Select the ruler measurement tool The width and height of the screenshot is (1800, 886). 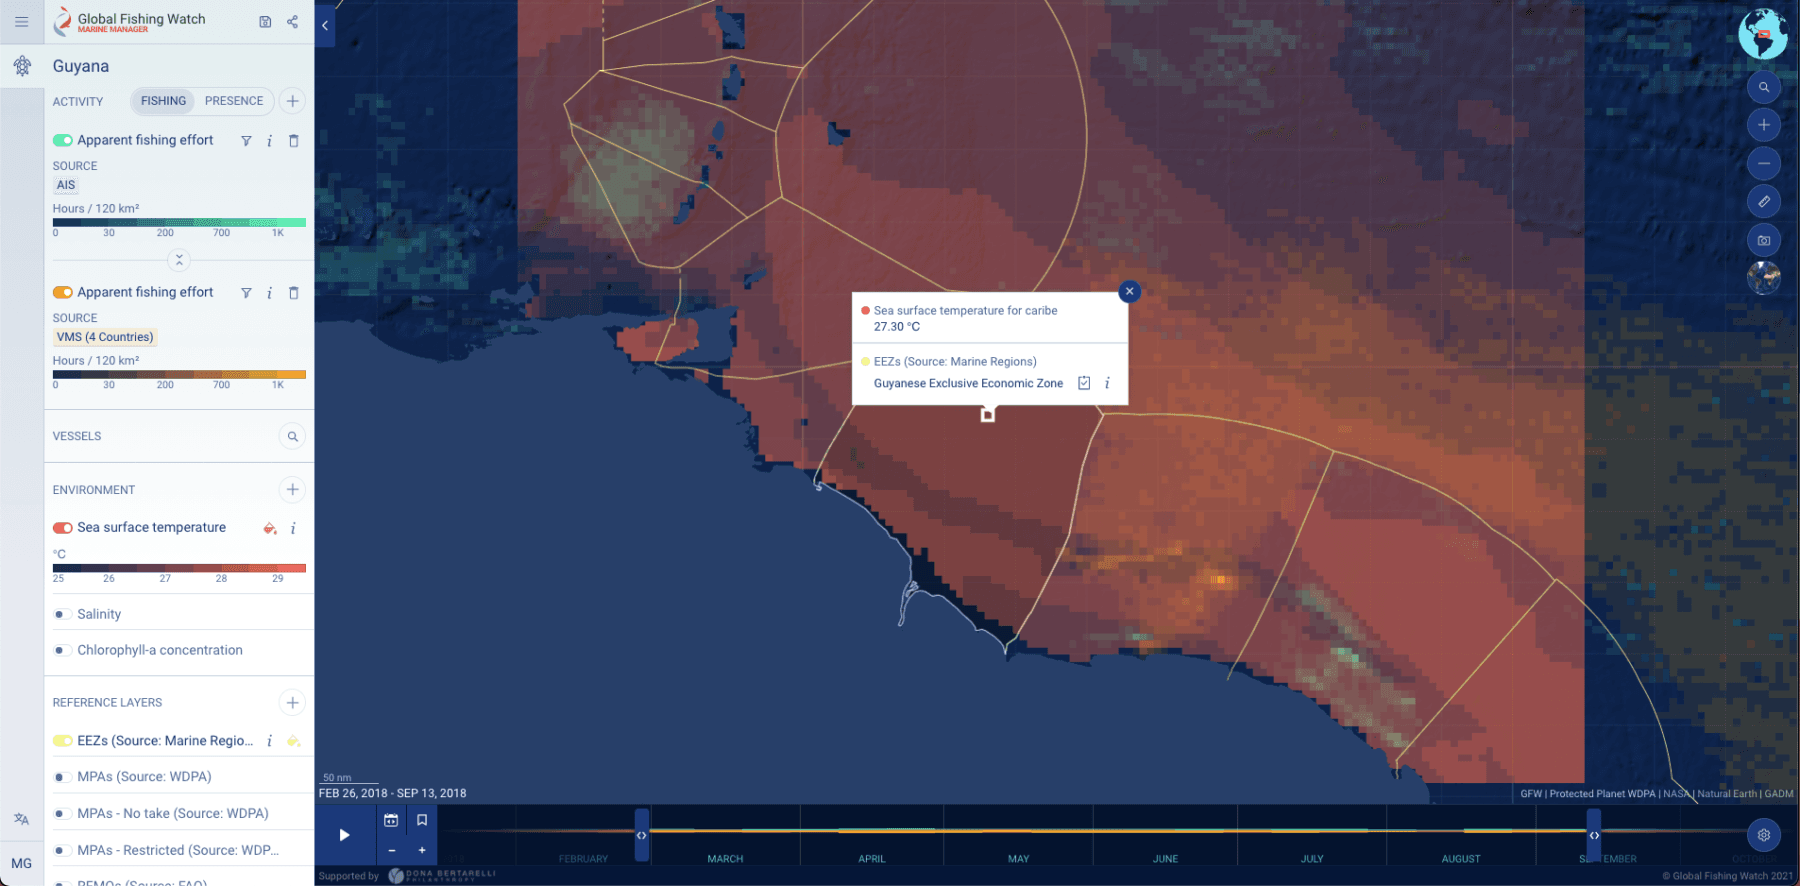1763,202
